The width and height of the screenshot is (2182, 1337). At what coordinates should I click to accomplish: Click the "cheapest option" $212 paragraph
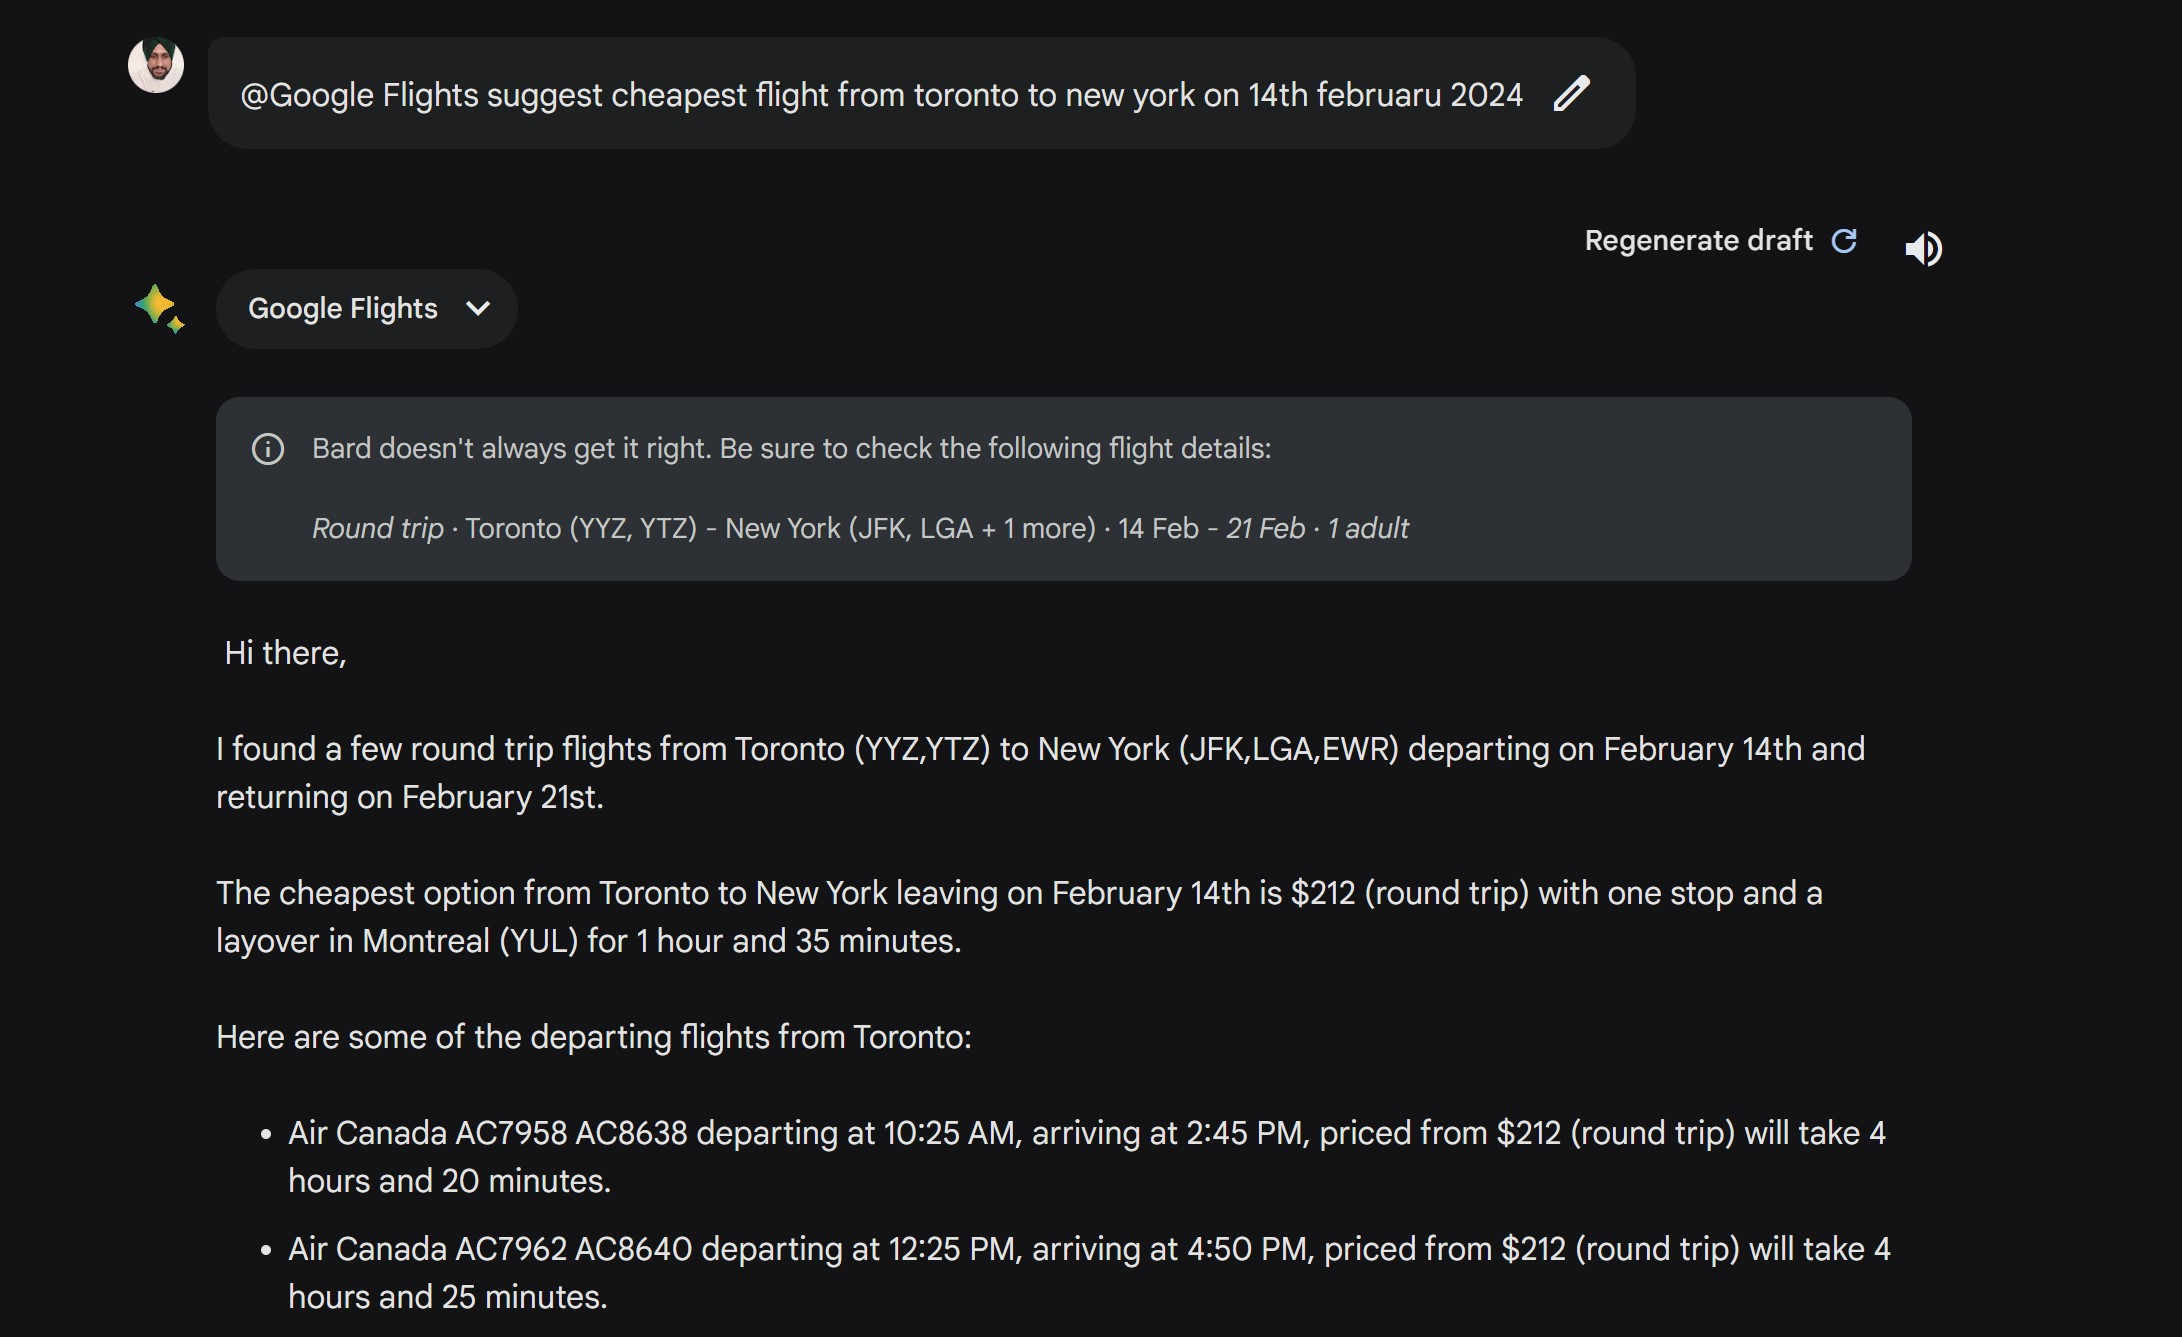coord(1018,917)
